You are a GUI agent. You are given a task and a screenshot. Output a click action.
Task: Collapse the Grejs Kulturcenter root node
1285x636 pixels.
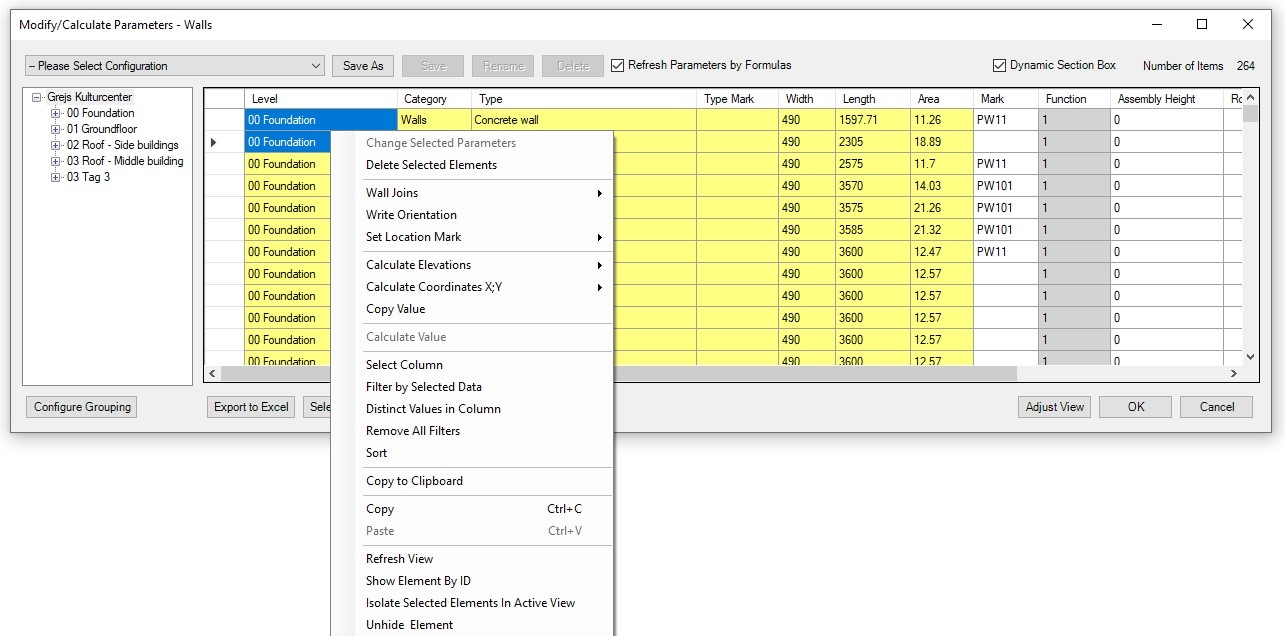tap(37, 98)
